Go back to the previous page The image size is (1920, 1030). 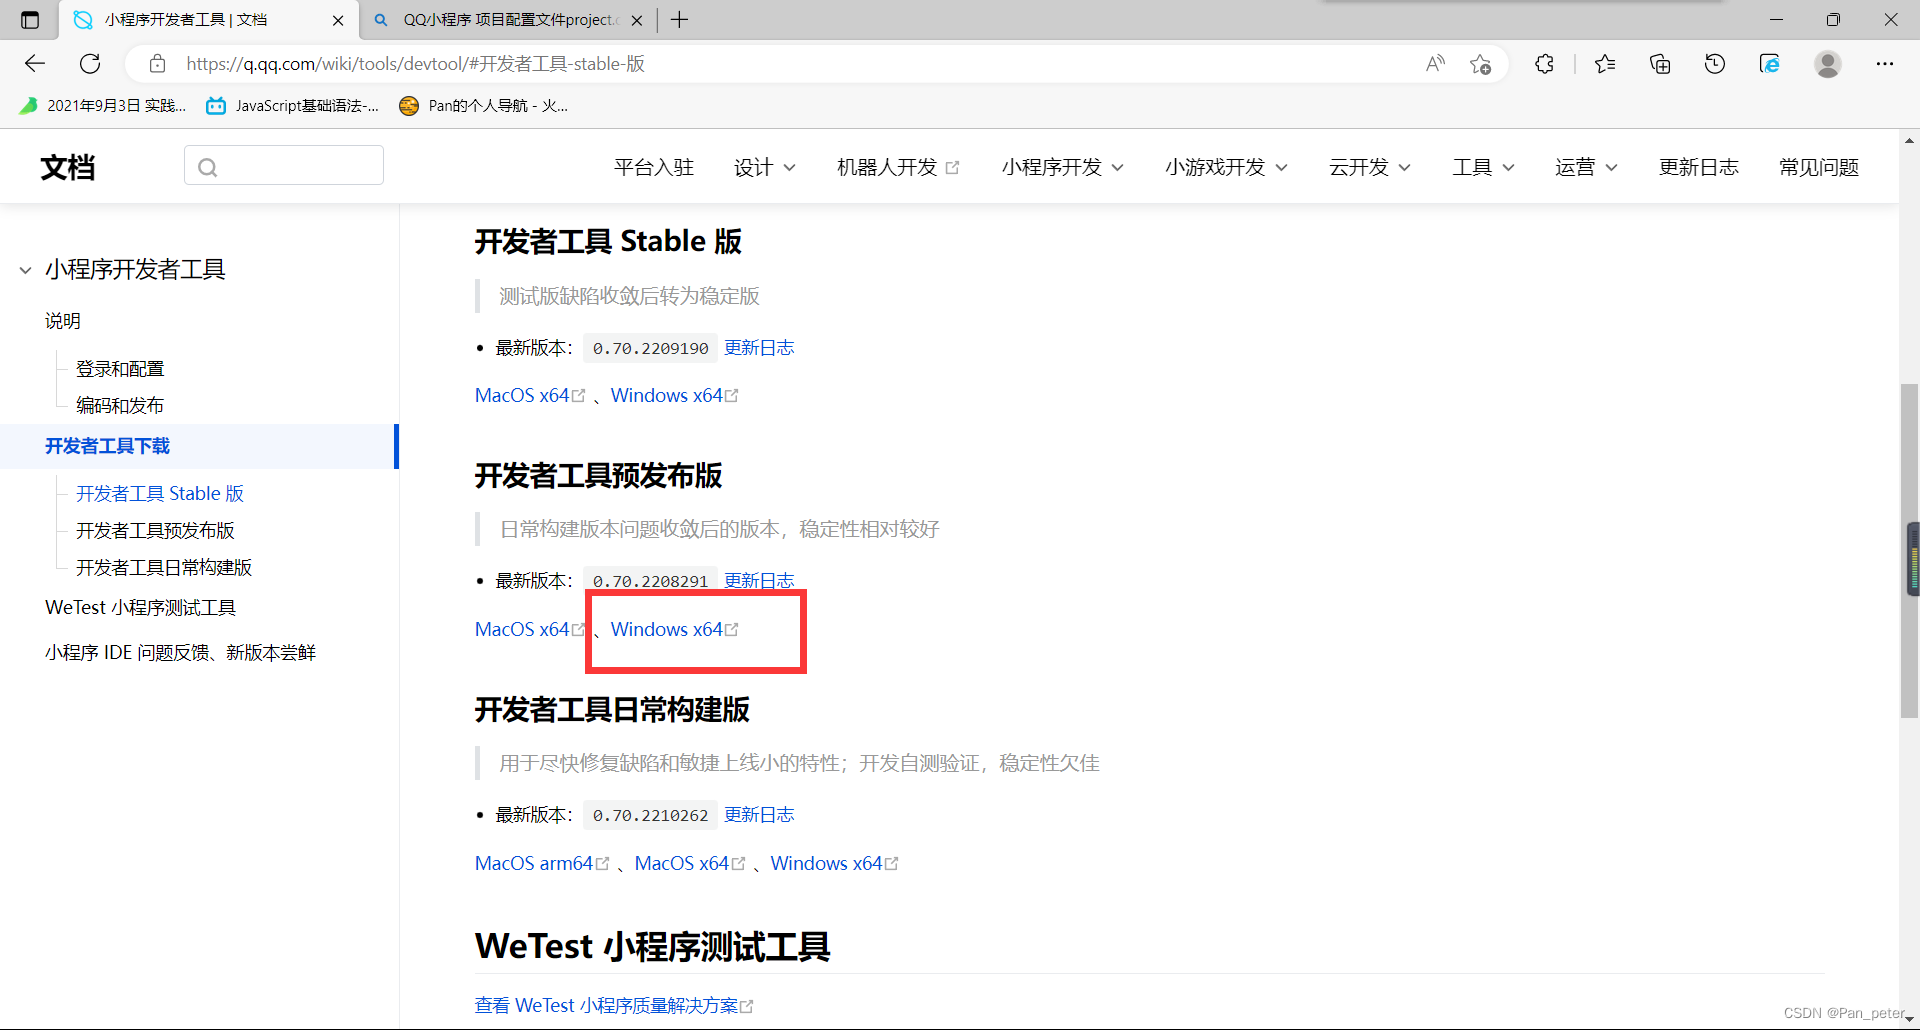35,64
